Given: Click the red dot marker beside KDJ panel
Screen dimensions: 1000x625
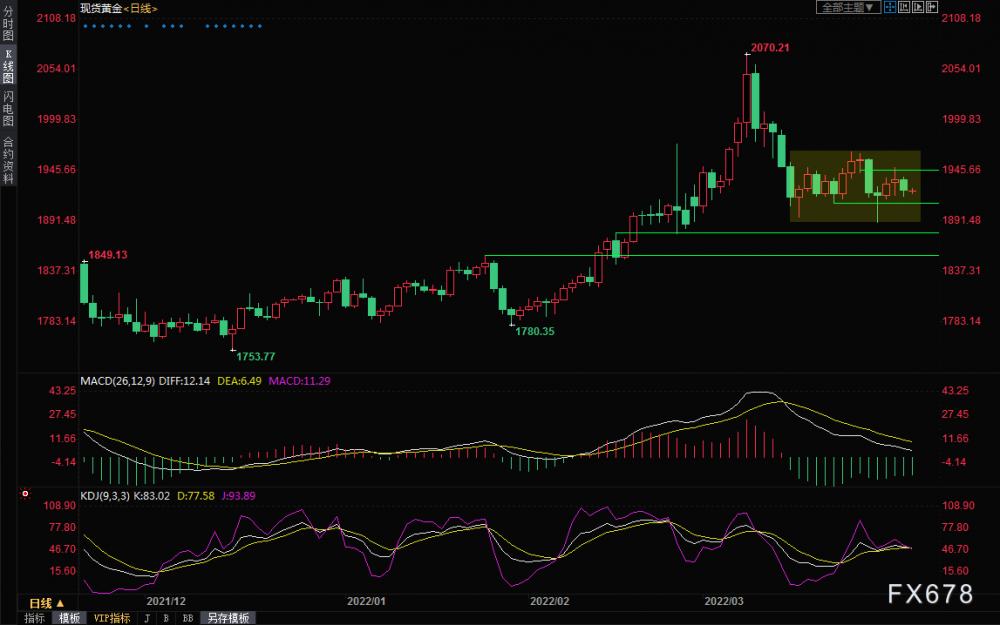Looking at the screenshot, I should point(26,494).
